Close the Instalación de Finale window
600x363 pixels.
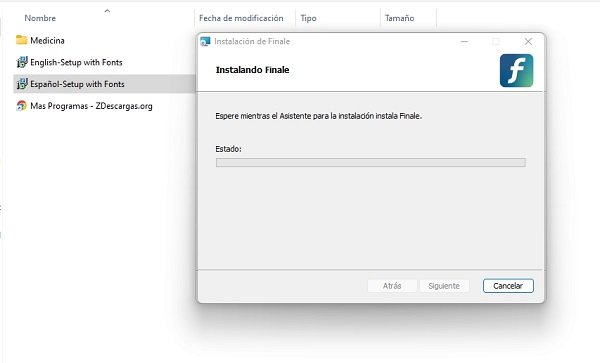(528, 41)
